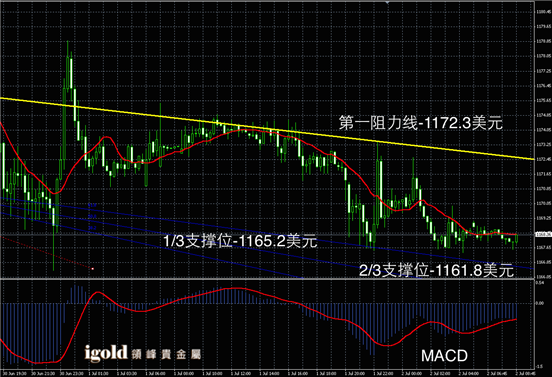Click the 1 Jul 12:00 time axis label

tap(241, 373)
